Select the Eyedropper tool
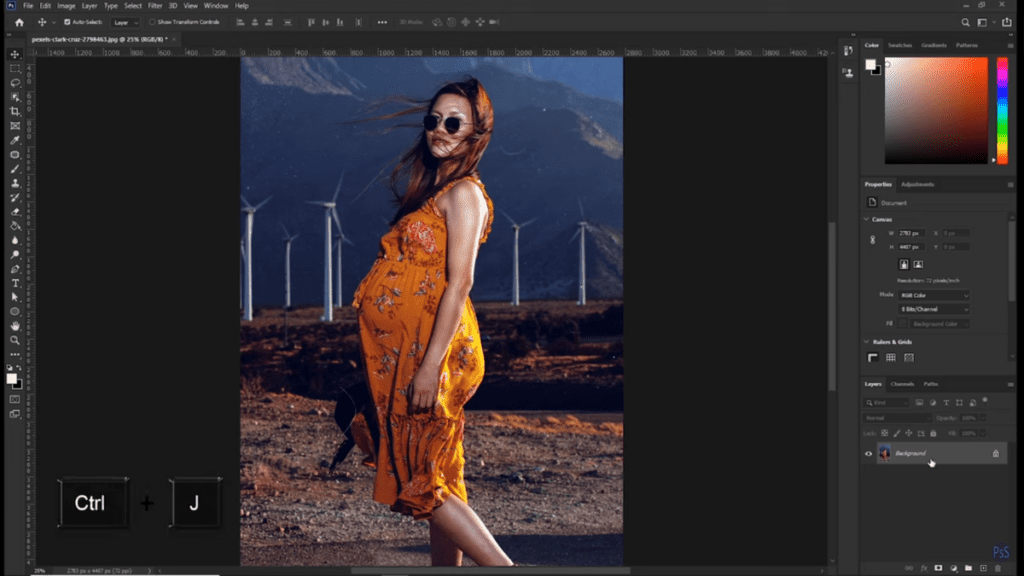 (13, 139)
